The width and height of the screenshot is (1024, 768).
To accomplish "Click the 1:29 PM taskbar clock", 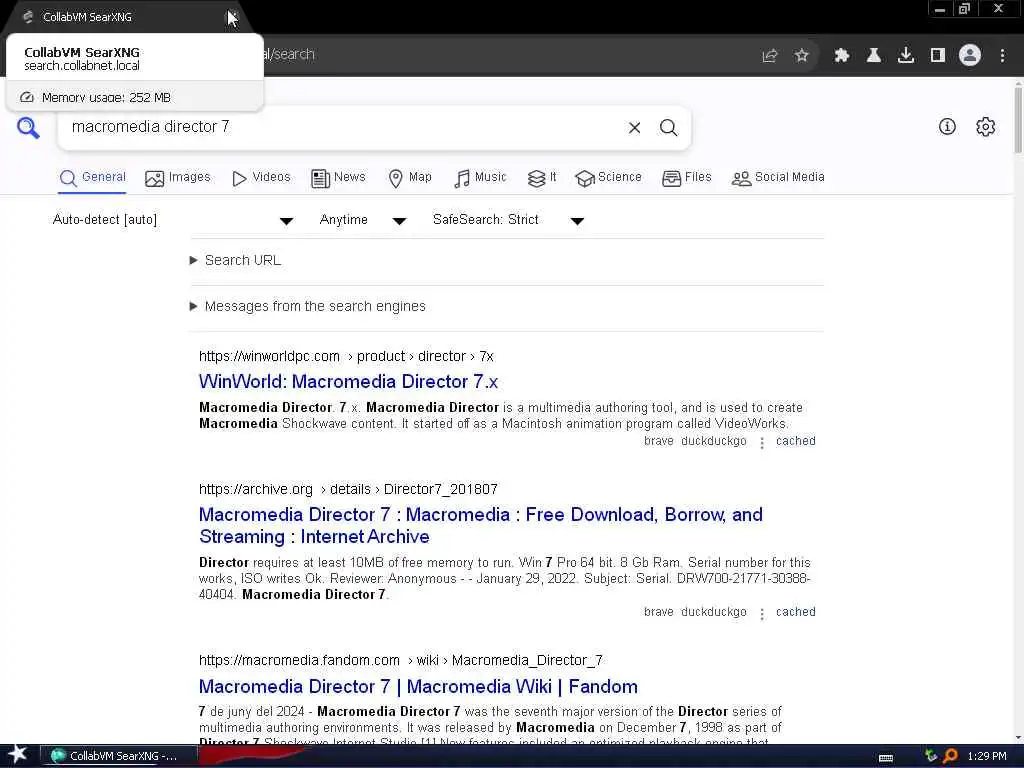I will click(987, 756).
